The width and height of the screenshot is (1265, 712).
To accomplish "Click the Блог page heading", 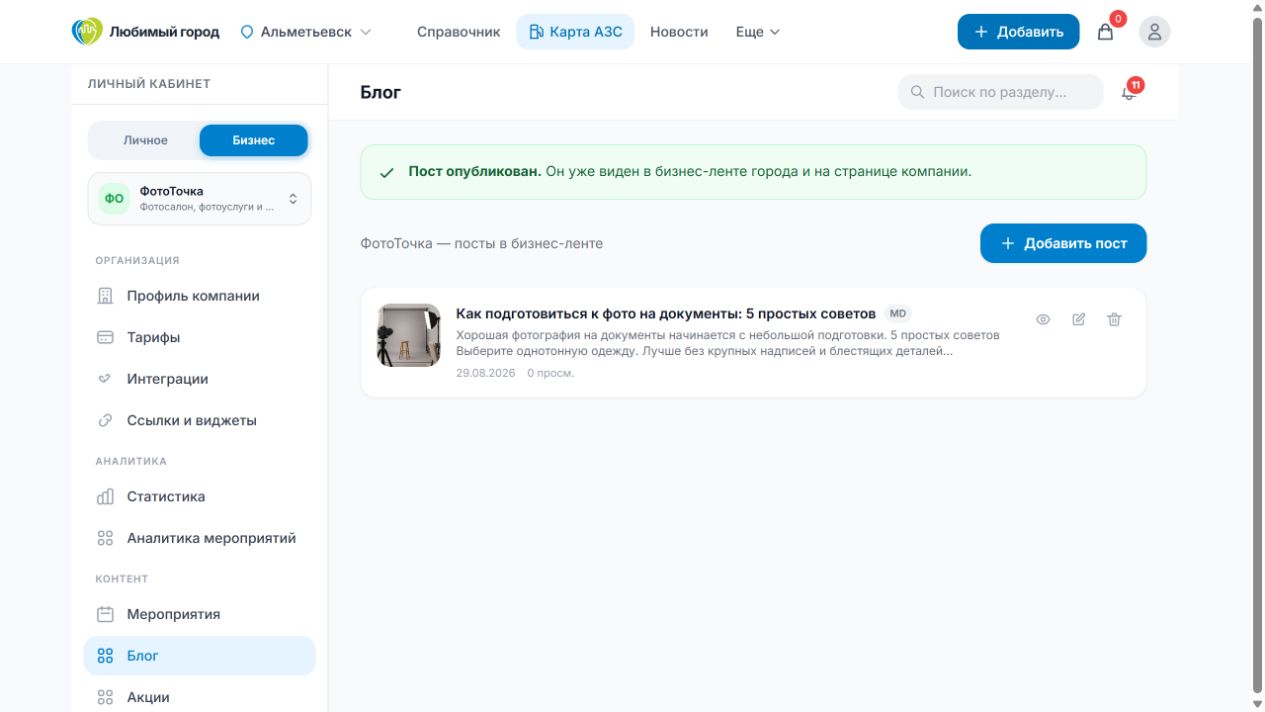I will pos(381,92).
